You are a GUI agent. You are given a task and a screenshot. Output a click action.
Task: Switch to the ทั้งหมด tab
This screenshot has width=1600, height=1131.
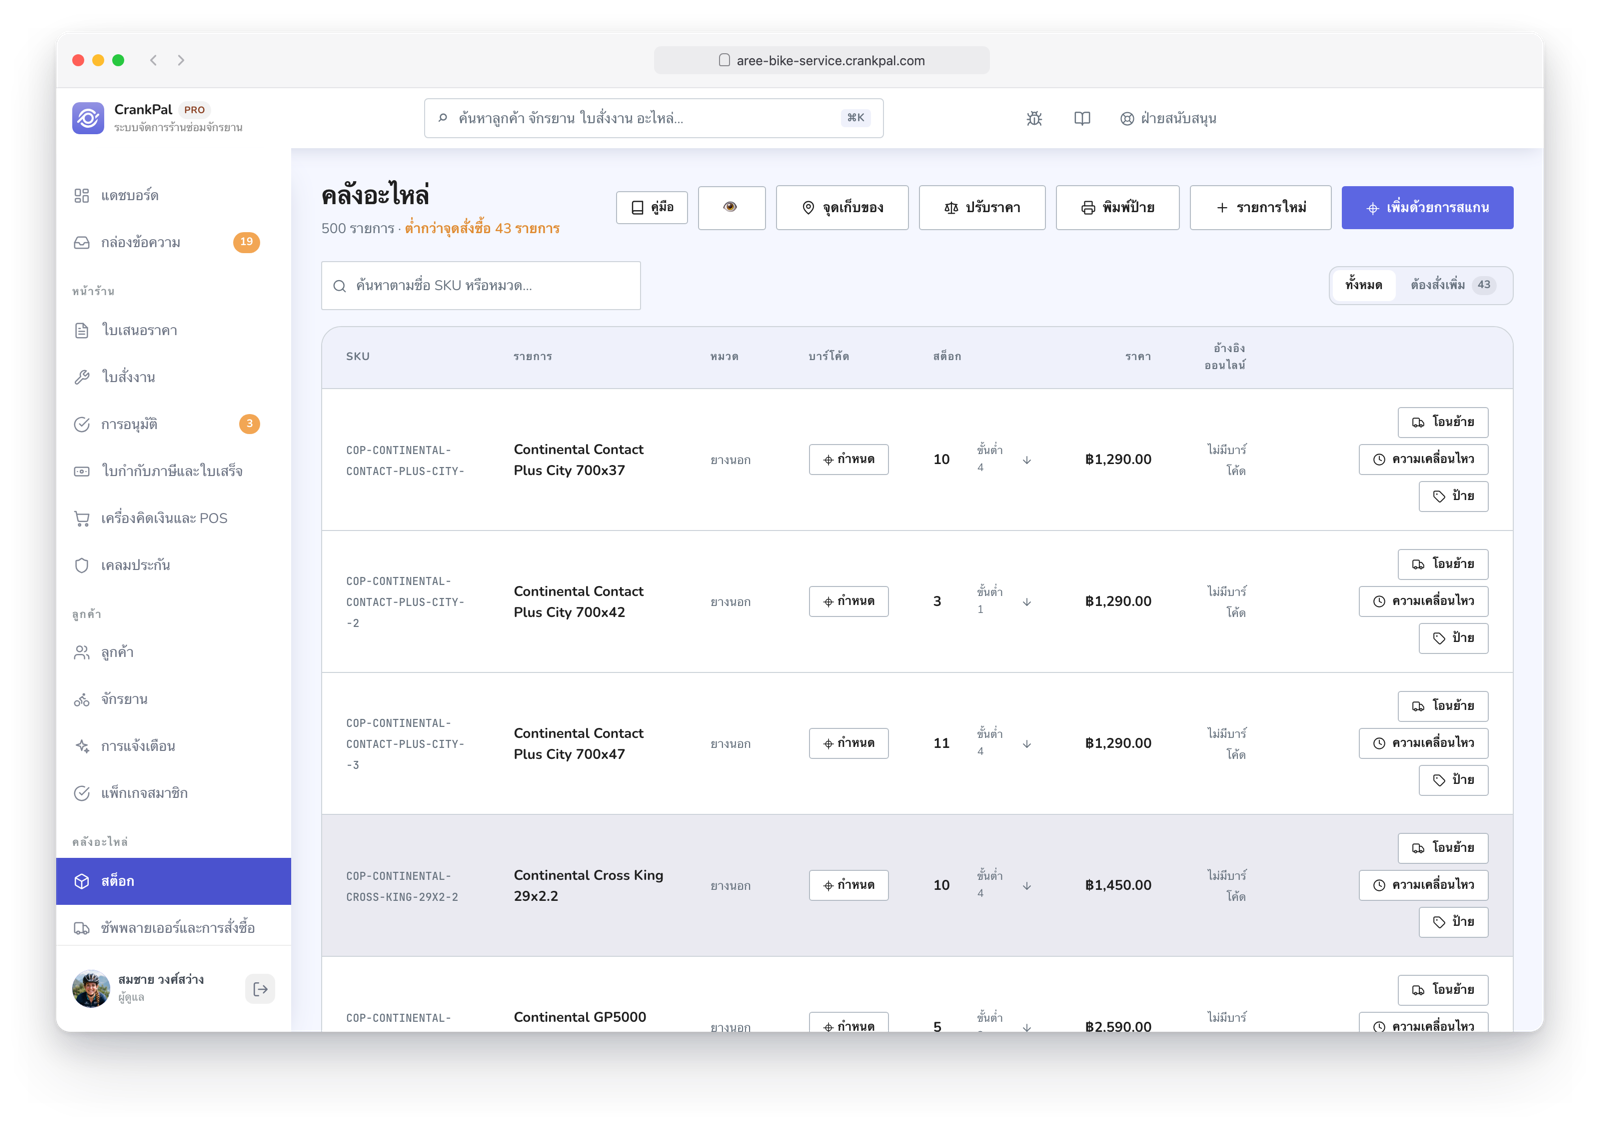1364,285
